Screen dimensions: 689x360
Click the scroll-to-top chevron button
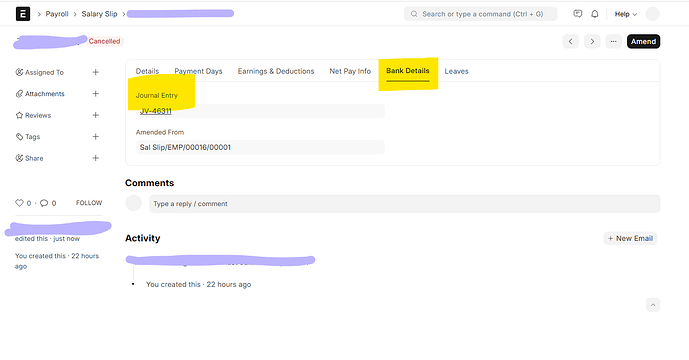point(653,305)
